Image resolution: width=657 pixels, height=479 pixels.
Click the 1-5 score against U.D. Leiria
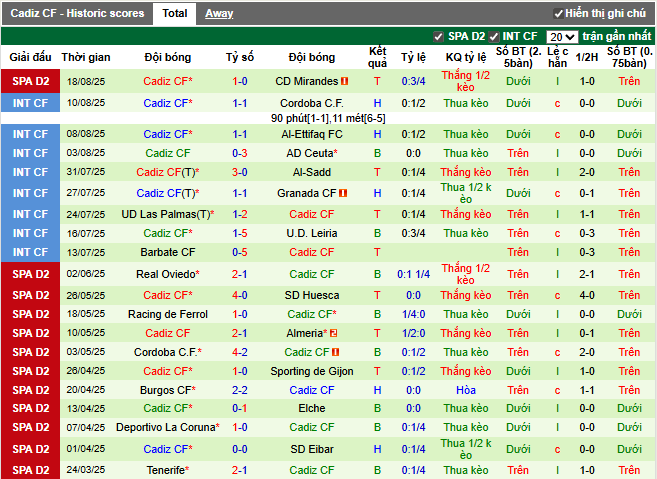coord(240,233)
